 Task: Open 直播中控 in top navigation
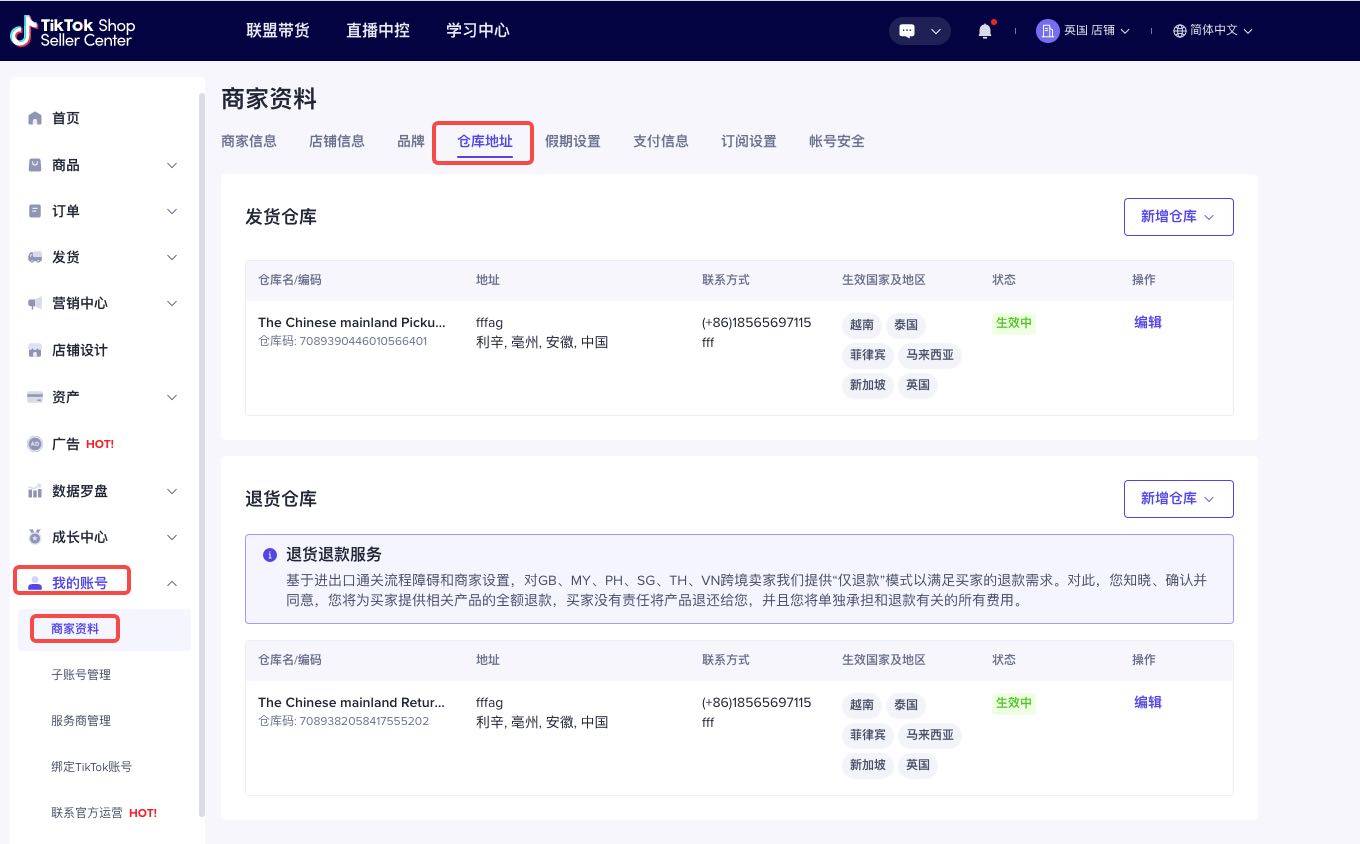(378, 31)
